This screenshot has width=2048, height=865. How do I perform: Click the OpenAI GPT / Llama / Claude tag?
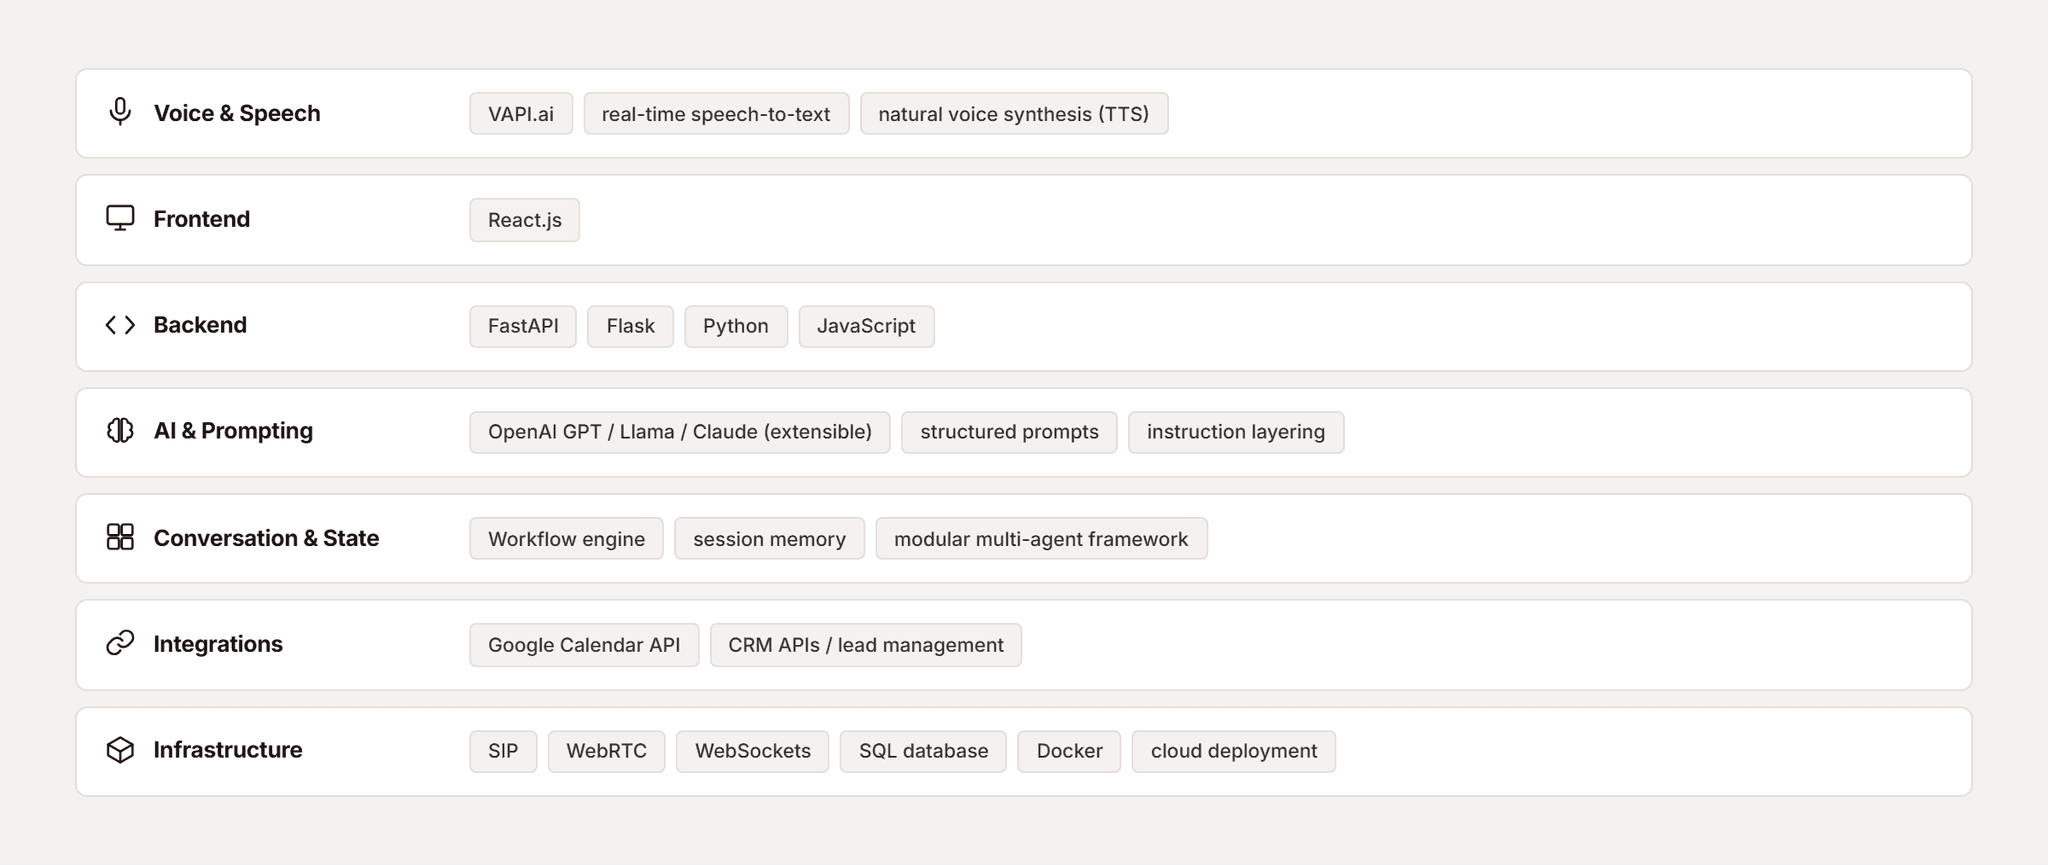(680, 432)
